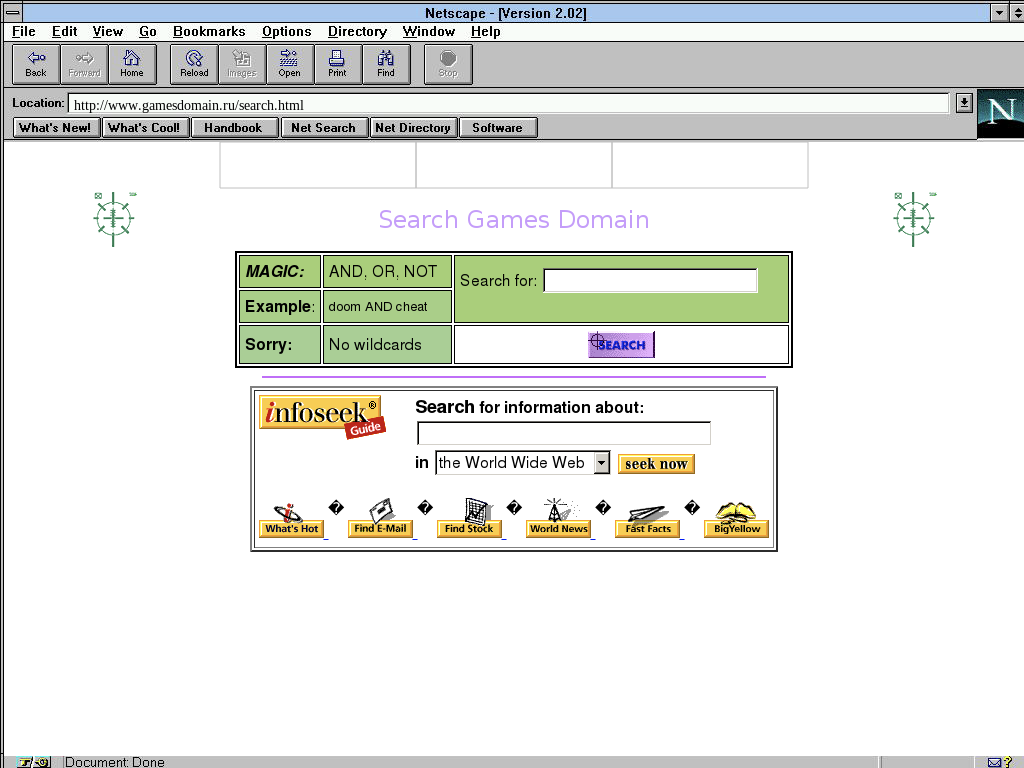
Task: Open the window control menu box
Action: (x=13, y=13)
